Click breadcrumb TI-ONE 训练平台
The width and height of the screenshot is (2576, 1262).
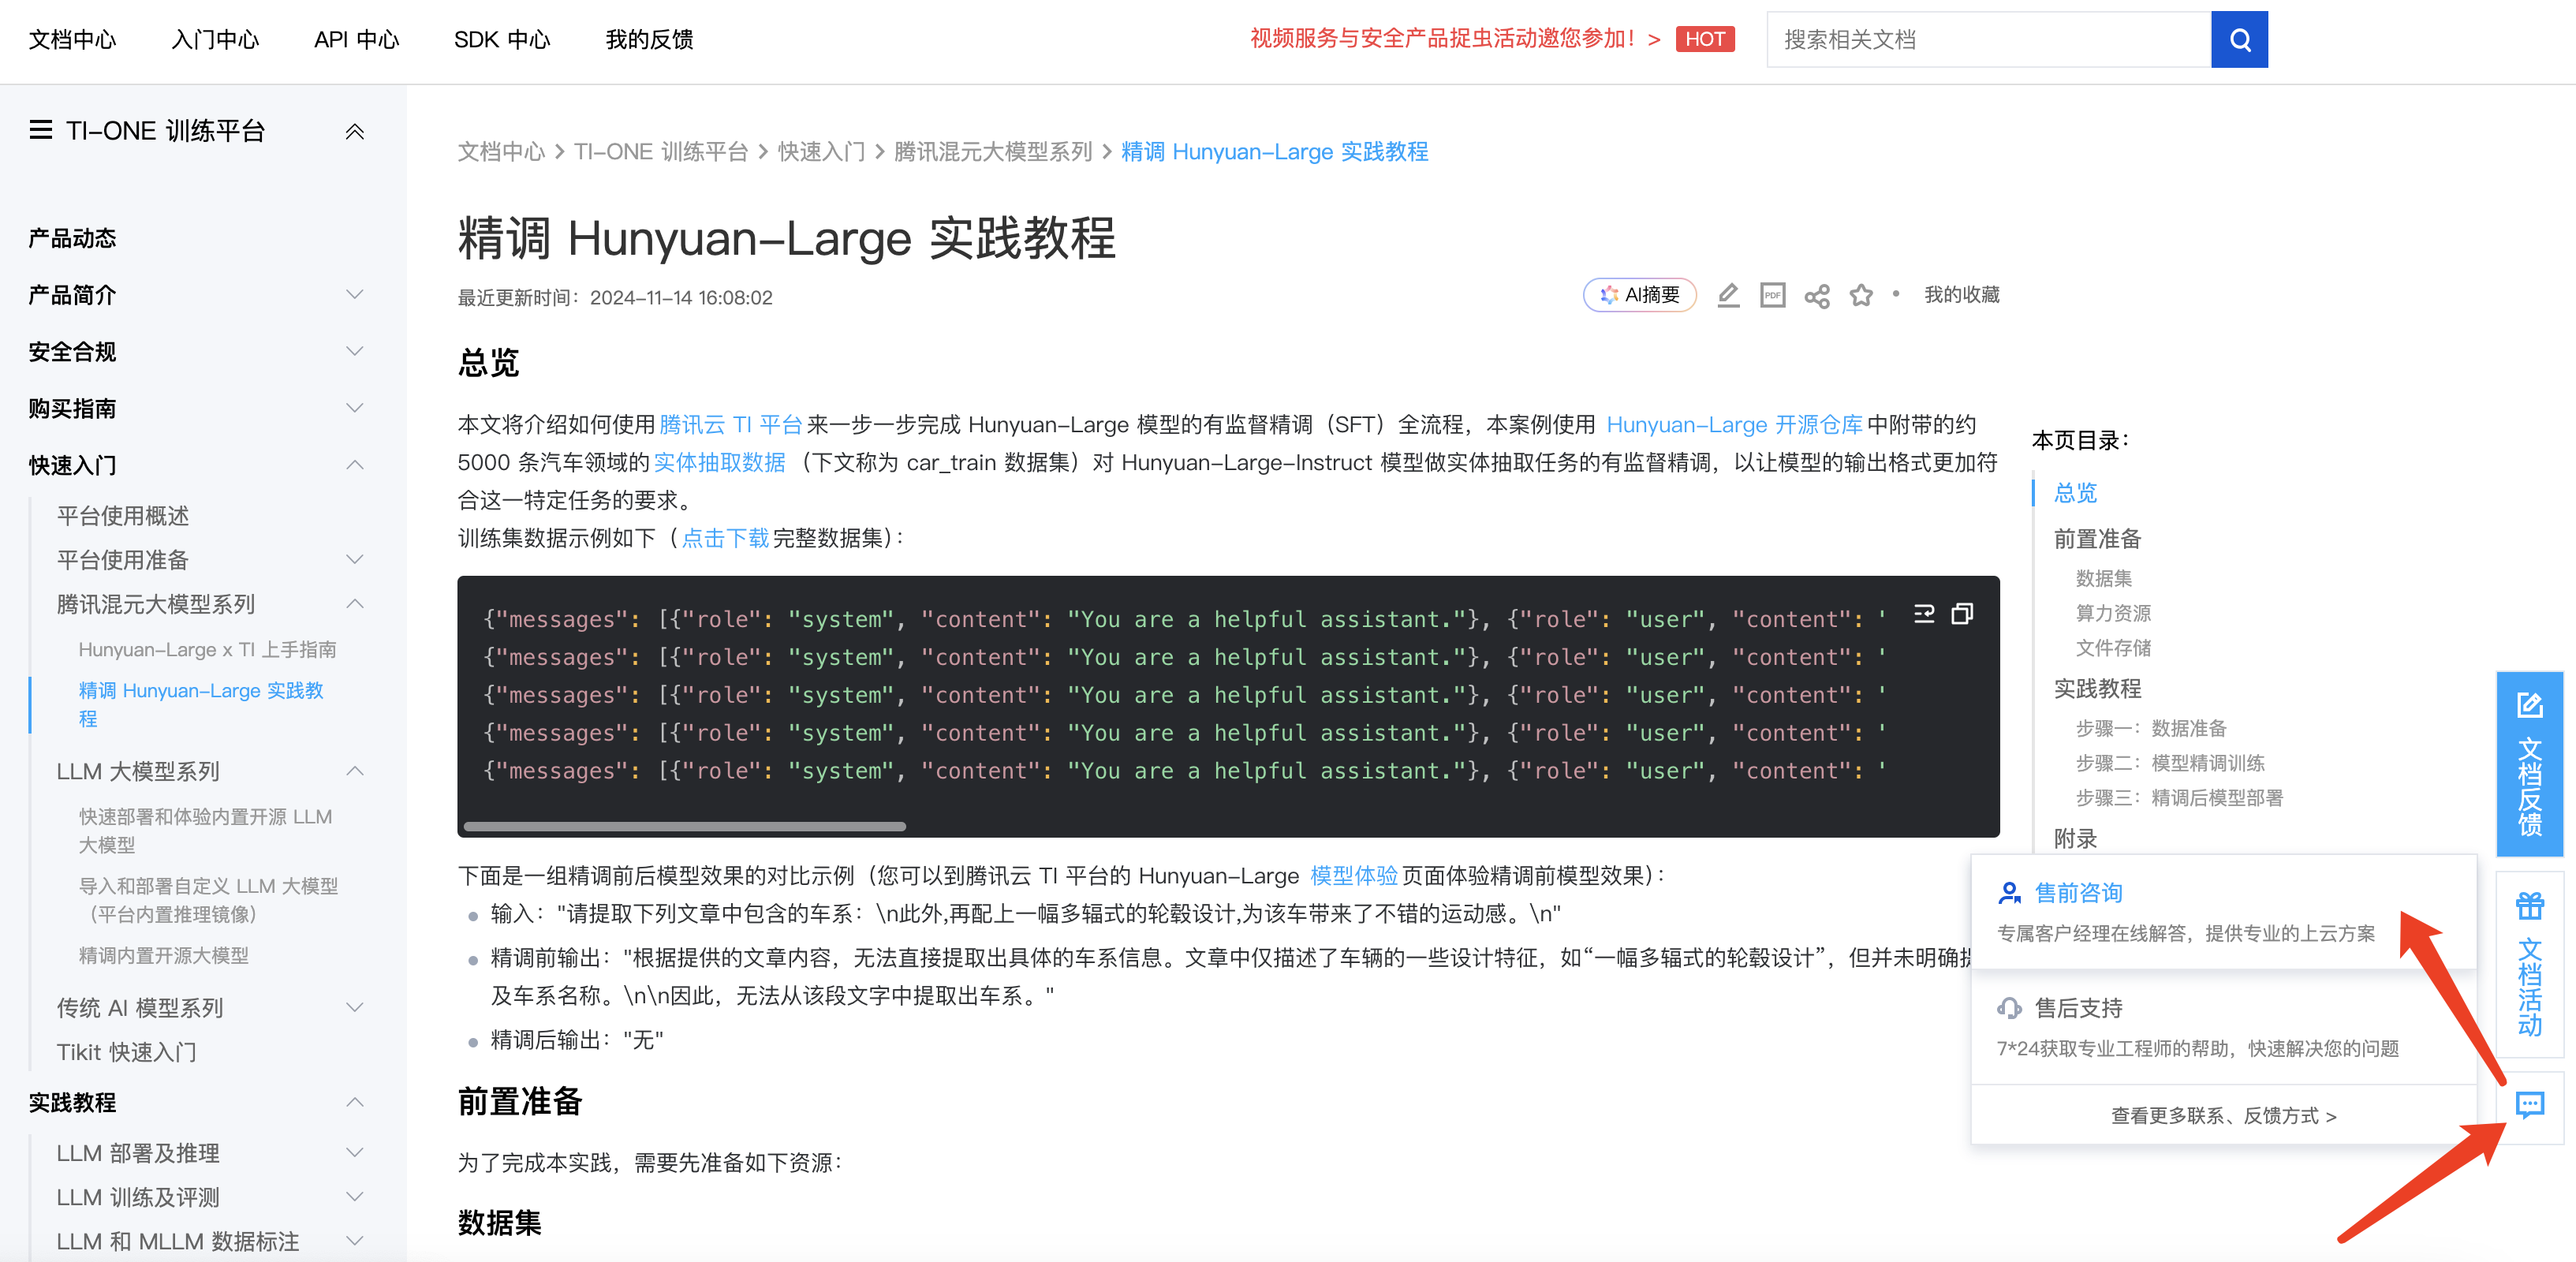pyautogui.click(x=660, y=151)
